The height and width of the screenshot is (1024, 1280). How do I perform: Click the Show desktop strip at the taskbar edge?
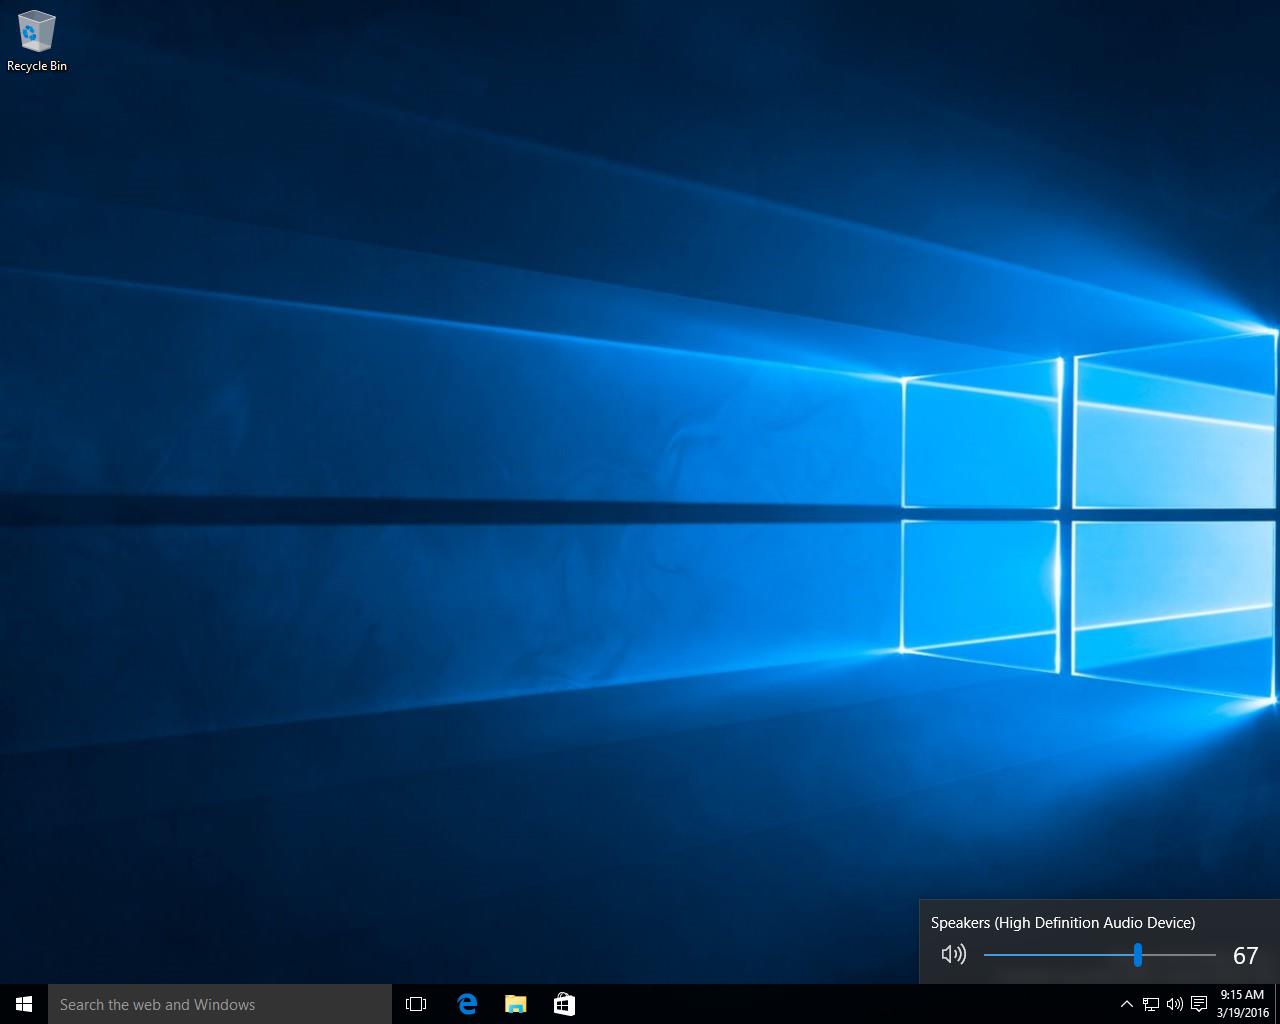tap(1277, 1004)
